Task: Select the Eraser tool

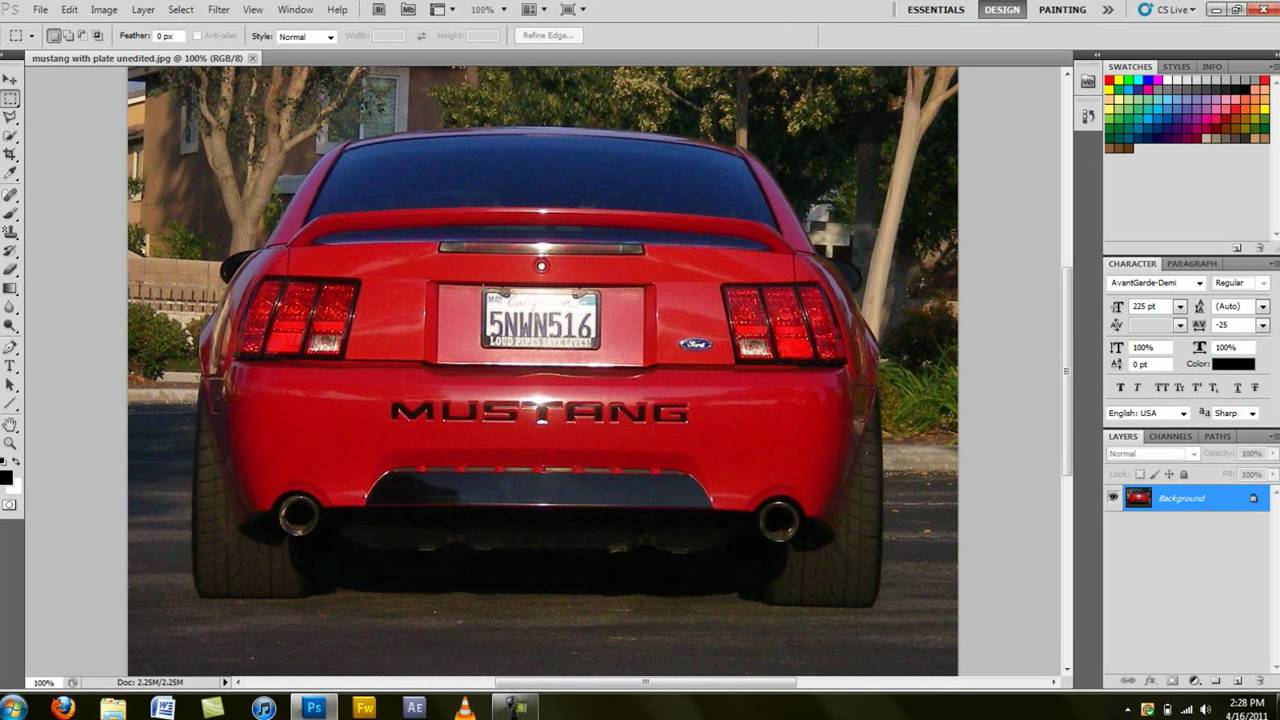Action: coord(10,270)
